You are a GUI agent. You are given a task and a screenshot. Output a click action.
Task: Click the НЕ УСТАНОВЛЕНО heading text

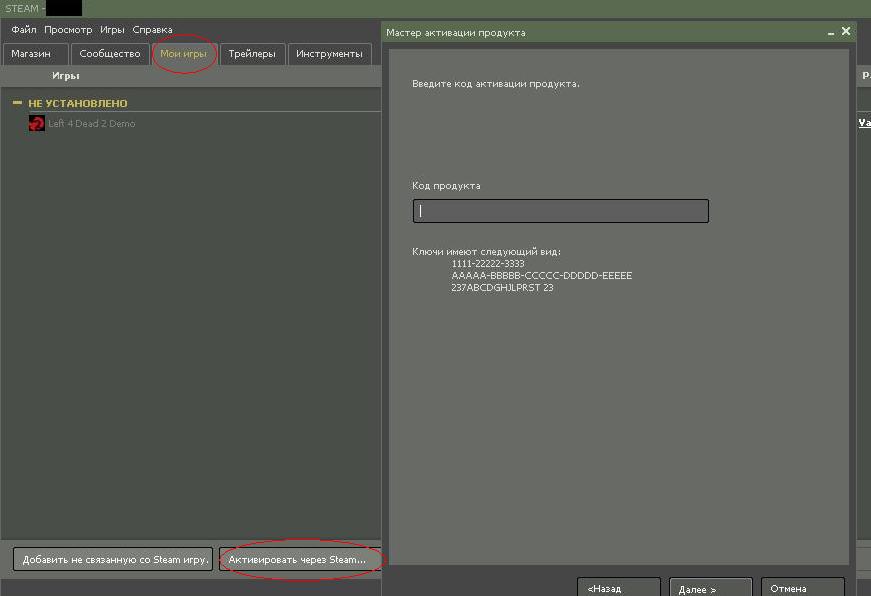click(x=78, y=103)
